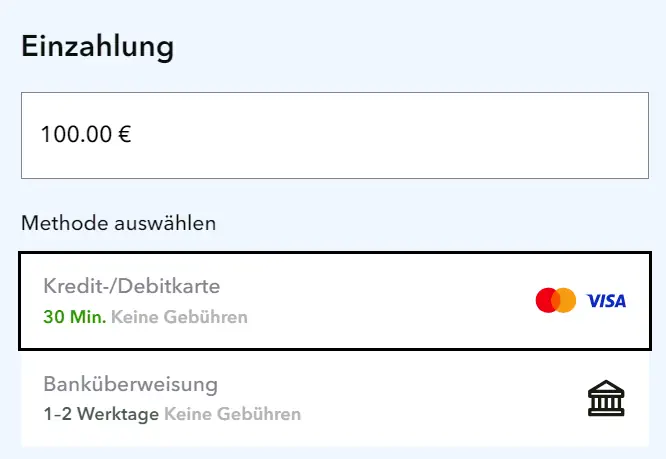
Task: Select the Banküberweisung payment method
Action: (x=300, y=399)
